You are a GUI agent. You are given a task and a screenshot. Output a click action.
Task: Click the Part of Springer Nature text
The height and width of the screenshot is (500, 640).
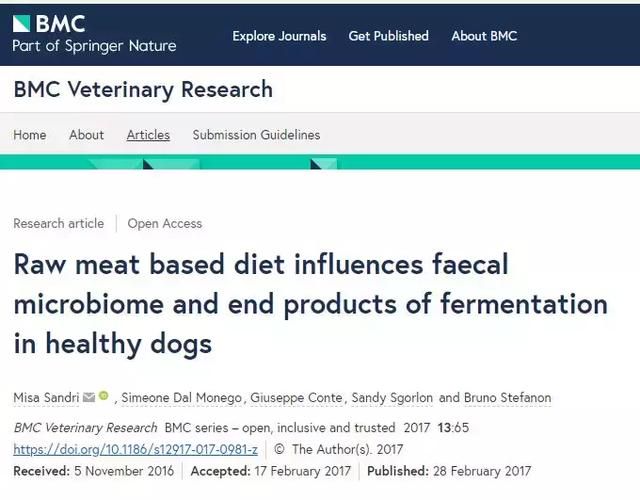click(94, 46)
